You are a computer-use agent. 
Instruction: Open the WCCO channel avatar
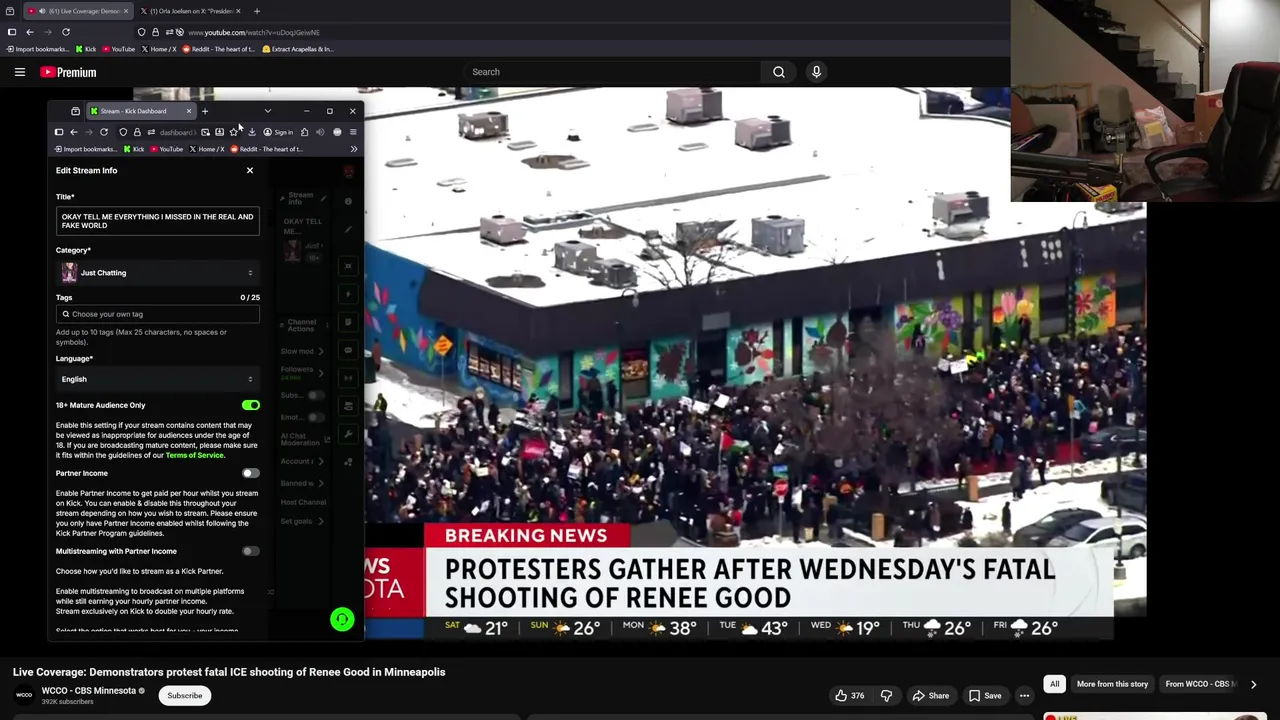(x=24, y=695)
